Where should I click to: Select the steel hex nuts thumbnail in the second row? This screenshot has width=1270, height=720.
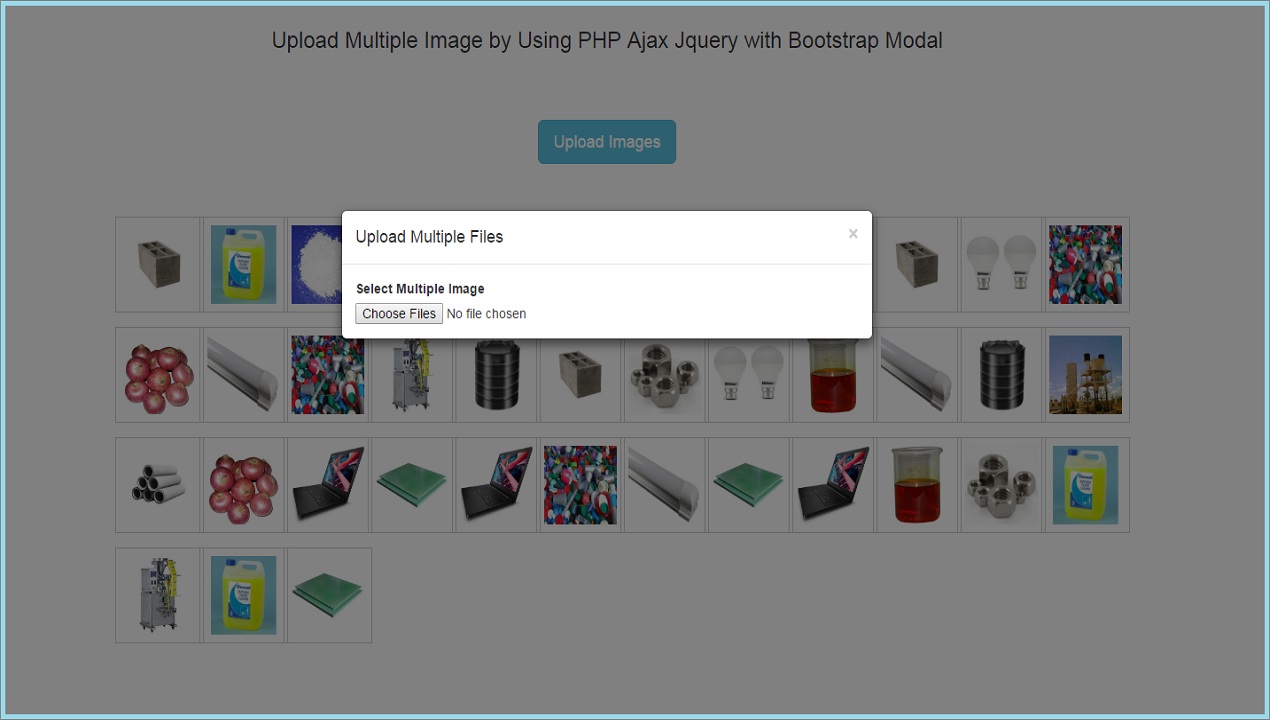tap(664, 374)
